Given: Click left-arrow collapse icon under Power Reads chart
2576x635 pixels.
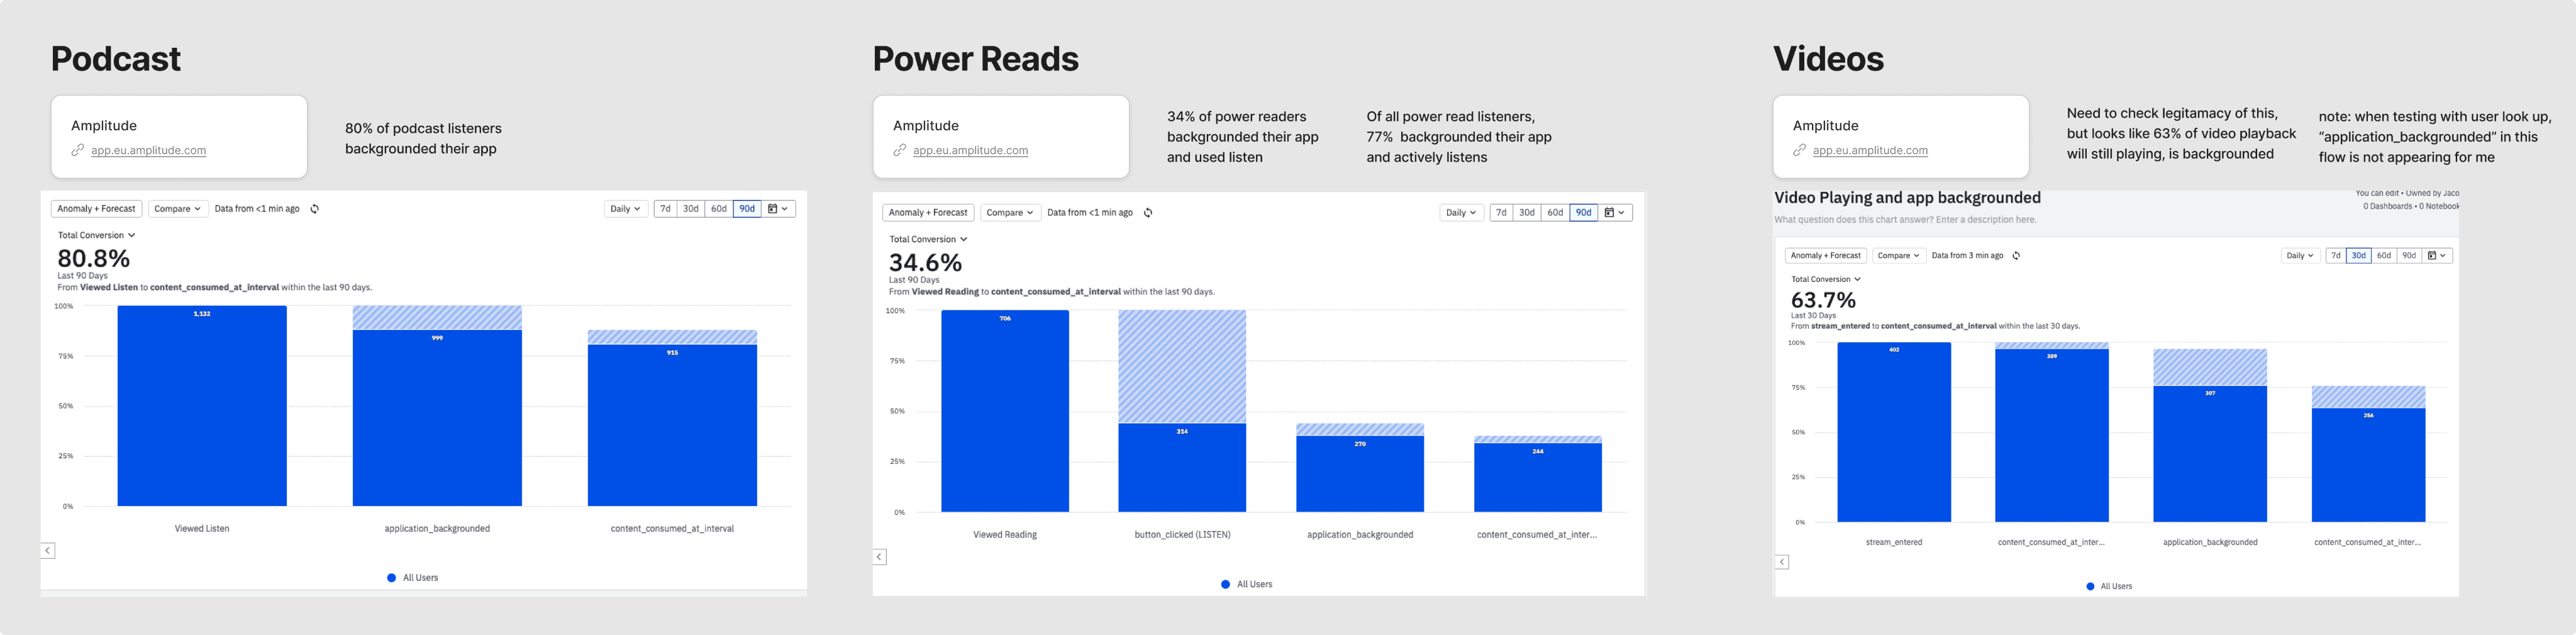Looking at the screenshot, I should 880,557.
